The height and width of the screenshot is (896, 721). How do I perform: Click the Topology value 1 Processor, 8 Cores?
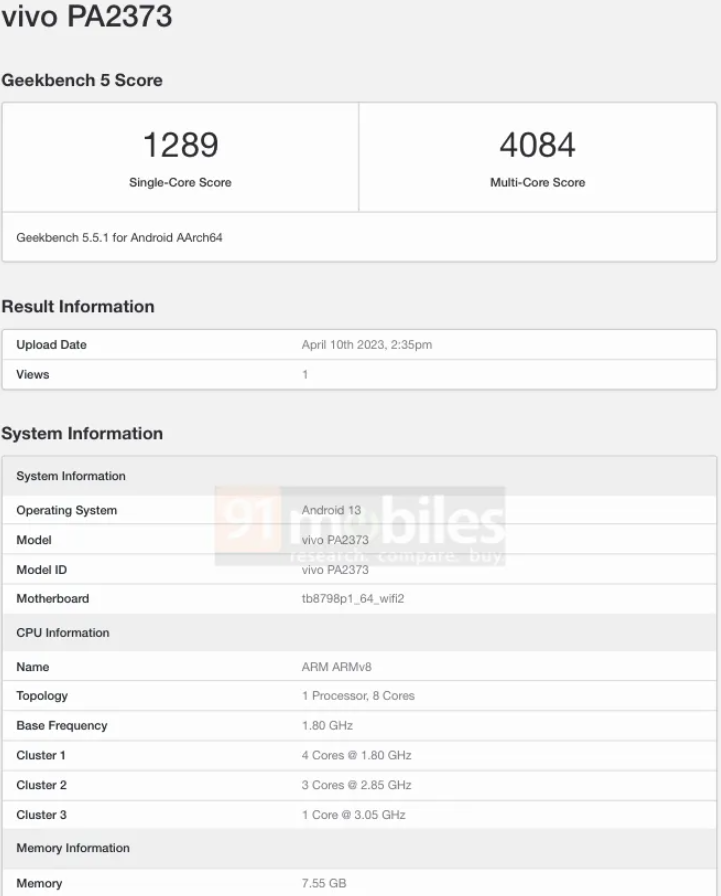[358, 696]
